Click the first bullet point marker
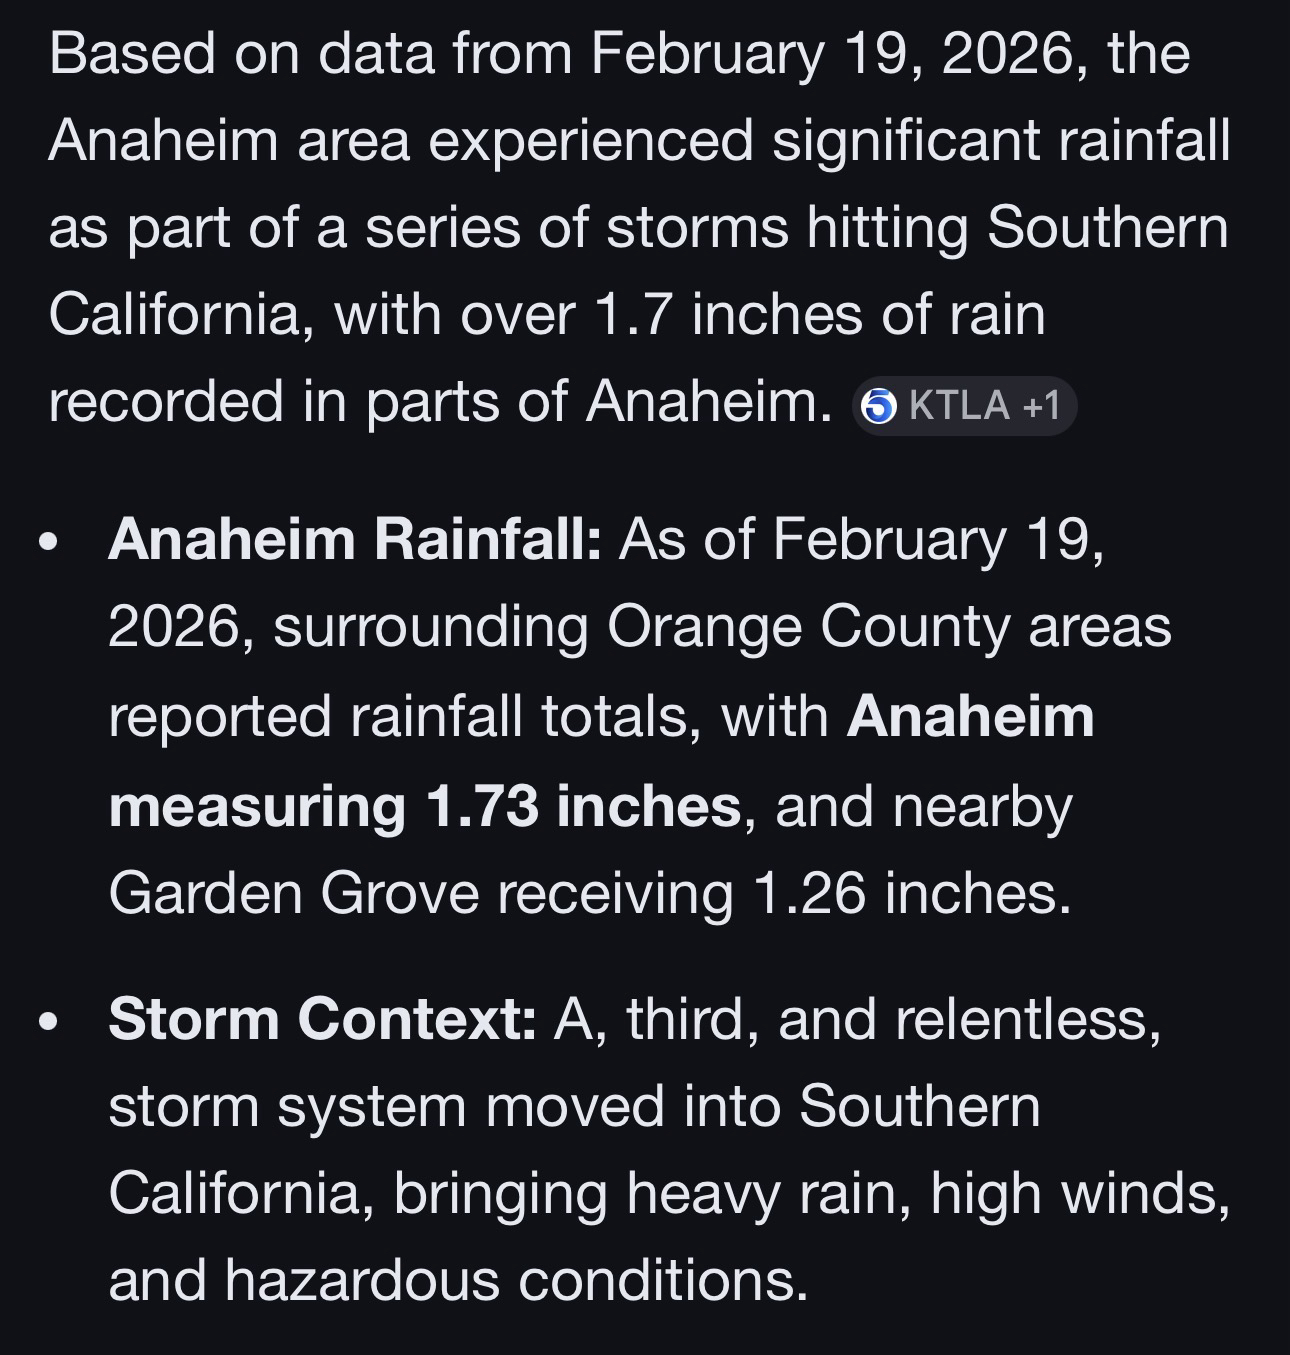This screenshot has width=1290, height=1355. coord(47,543)
